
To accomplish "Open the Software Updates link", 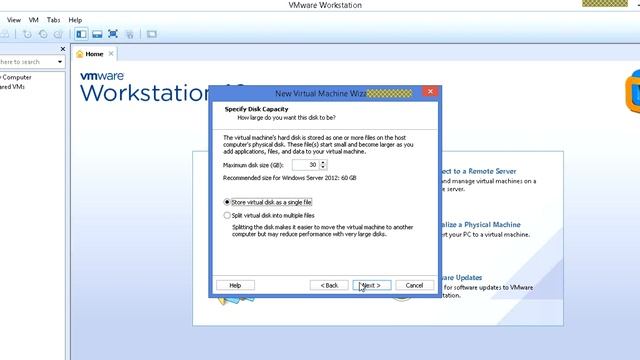I will pos(462,278).
